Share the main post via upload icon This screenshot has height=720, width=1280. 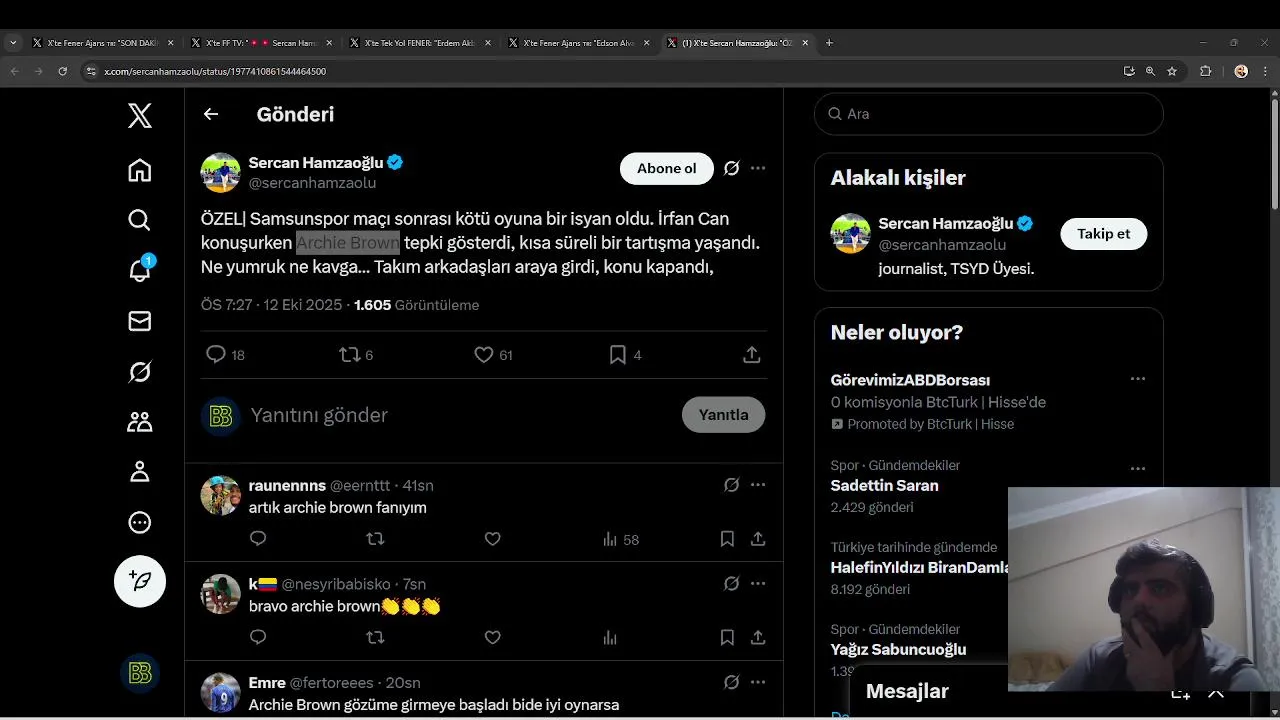pyautogui.click(x=752, y=354)
